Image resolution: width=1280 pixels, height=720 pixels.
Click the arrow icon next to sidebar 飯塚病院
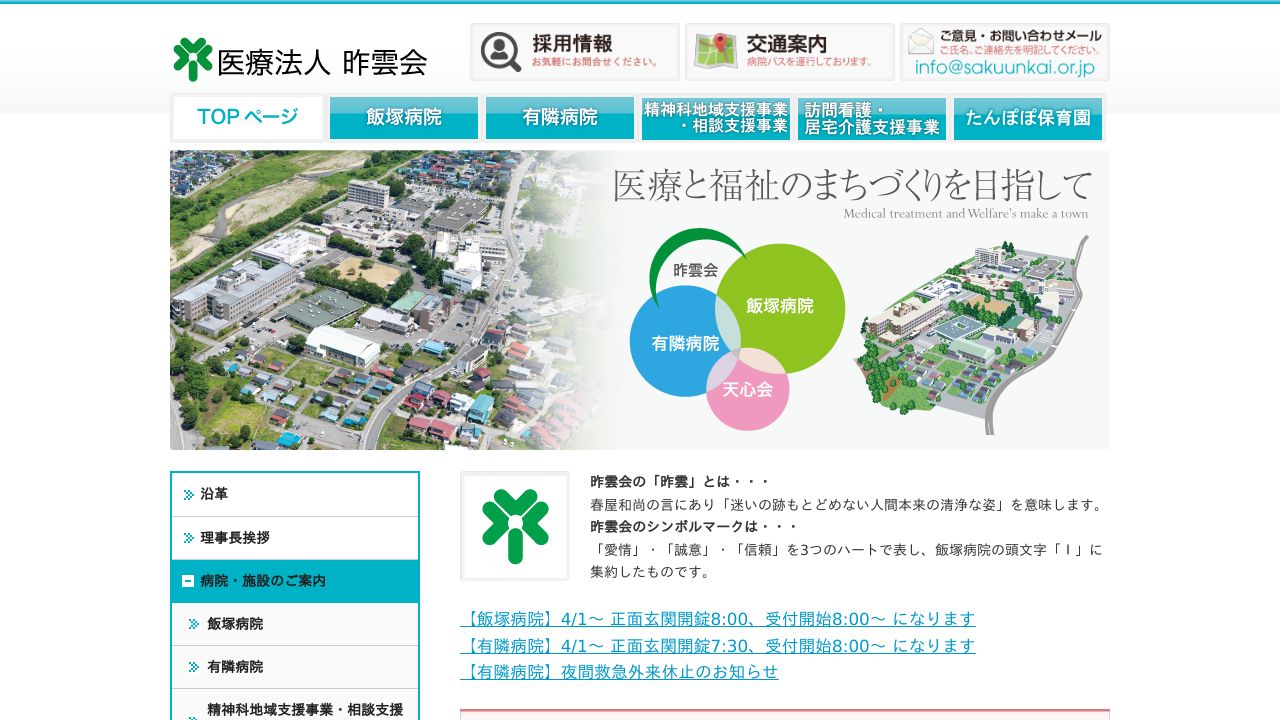194,624
